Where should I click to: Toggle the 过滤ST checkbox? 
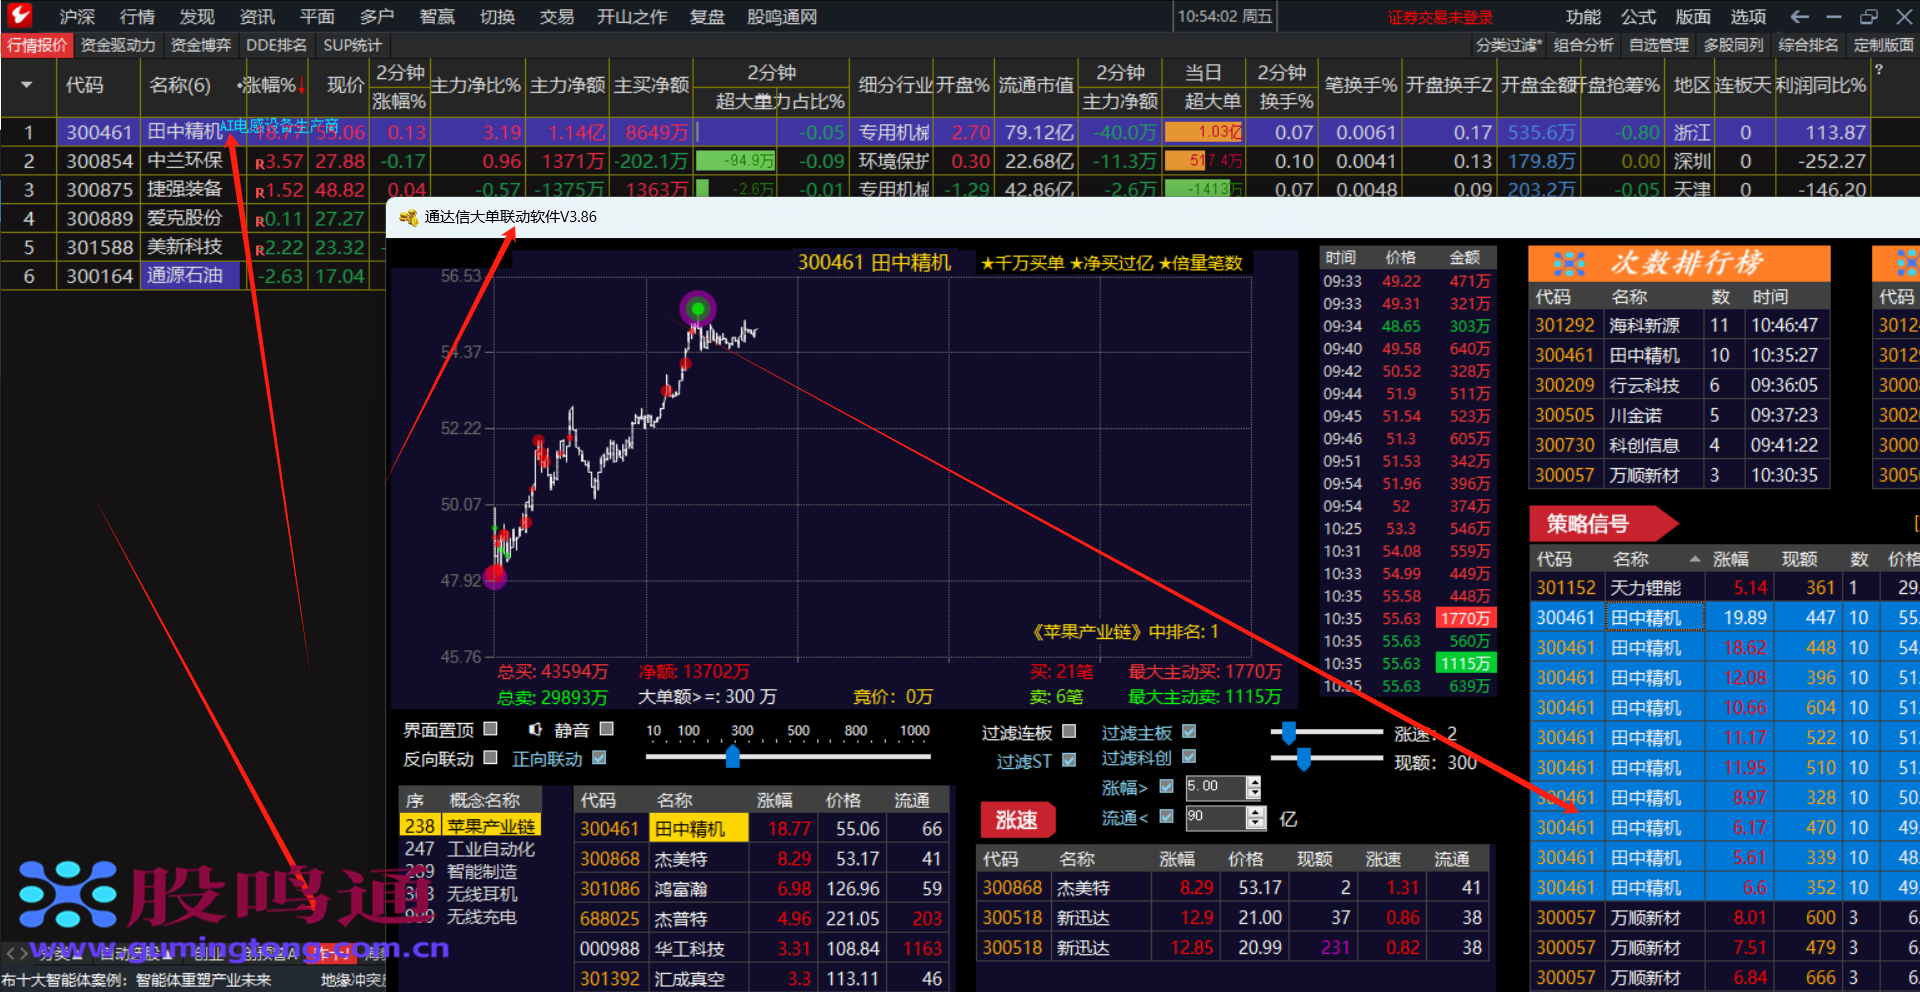(1069, 760)
